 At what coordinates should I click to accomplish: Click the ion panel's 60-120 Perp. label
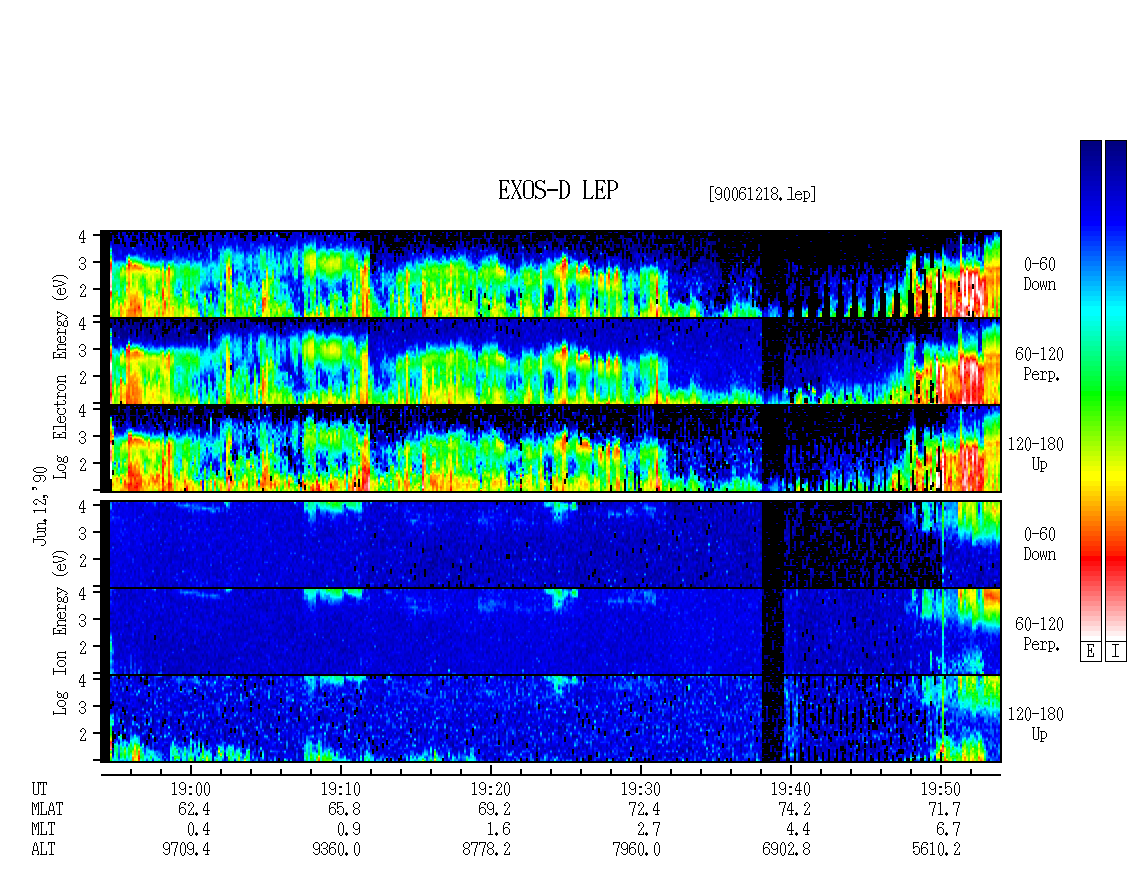click(1039, 634)
